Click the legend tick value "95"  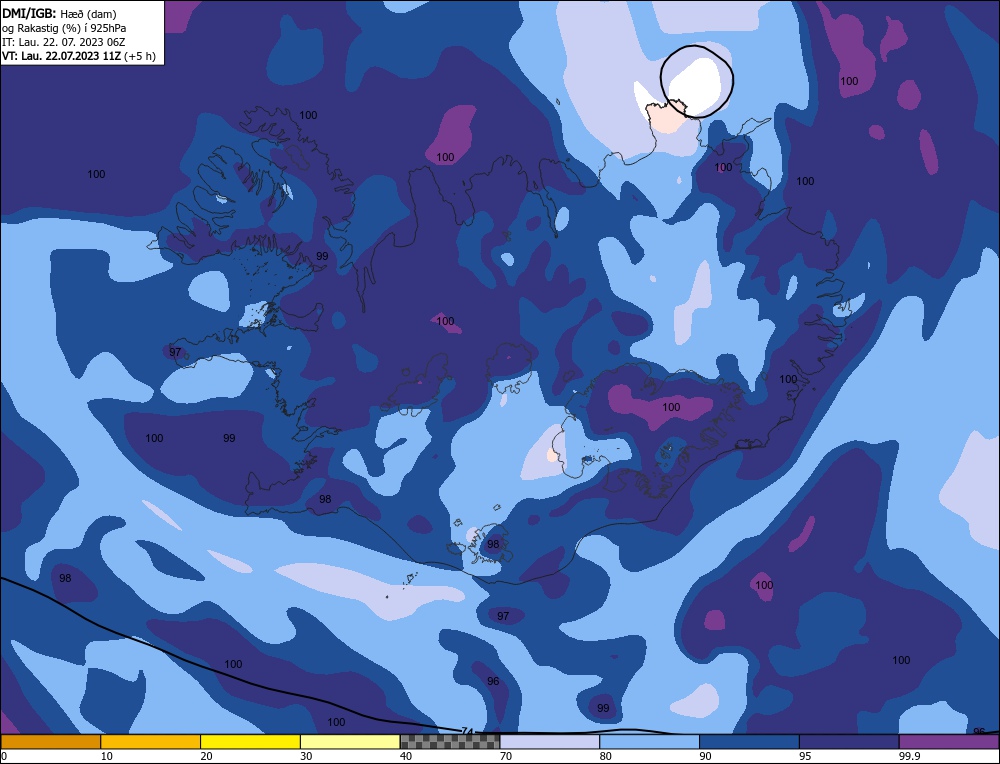click(x=805, y=756)
